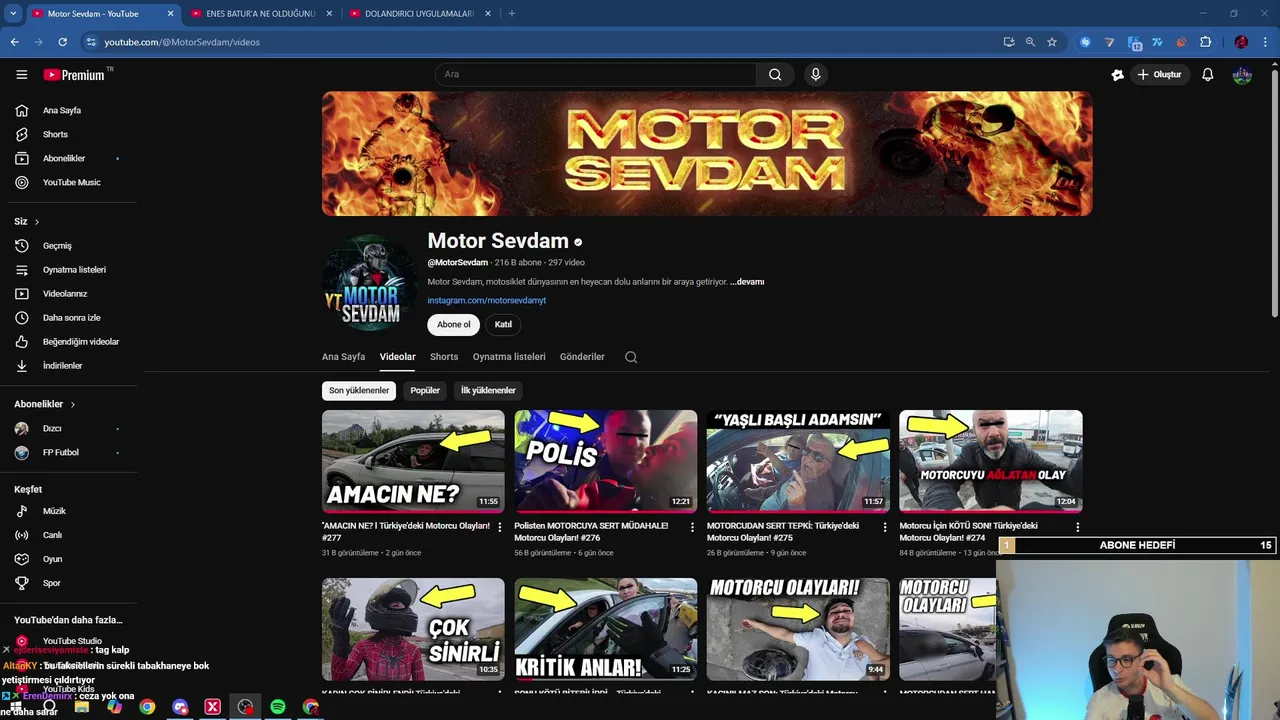Open the translate extension with badge 12
This screenshot has width=1280, height=720.
[x=1134, y=43]
